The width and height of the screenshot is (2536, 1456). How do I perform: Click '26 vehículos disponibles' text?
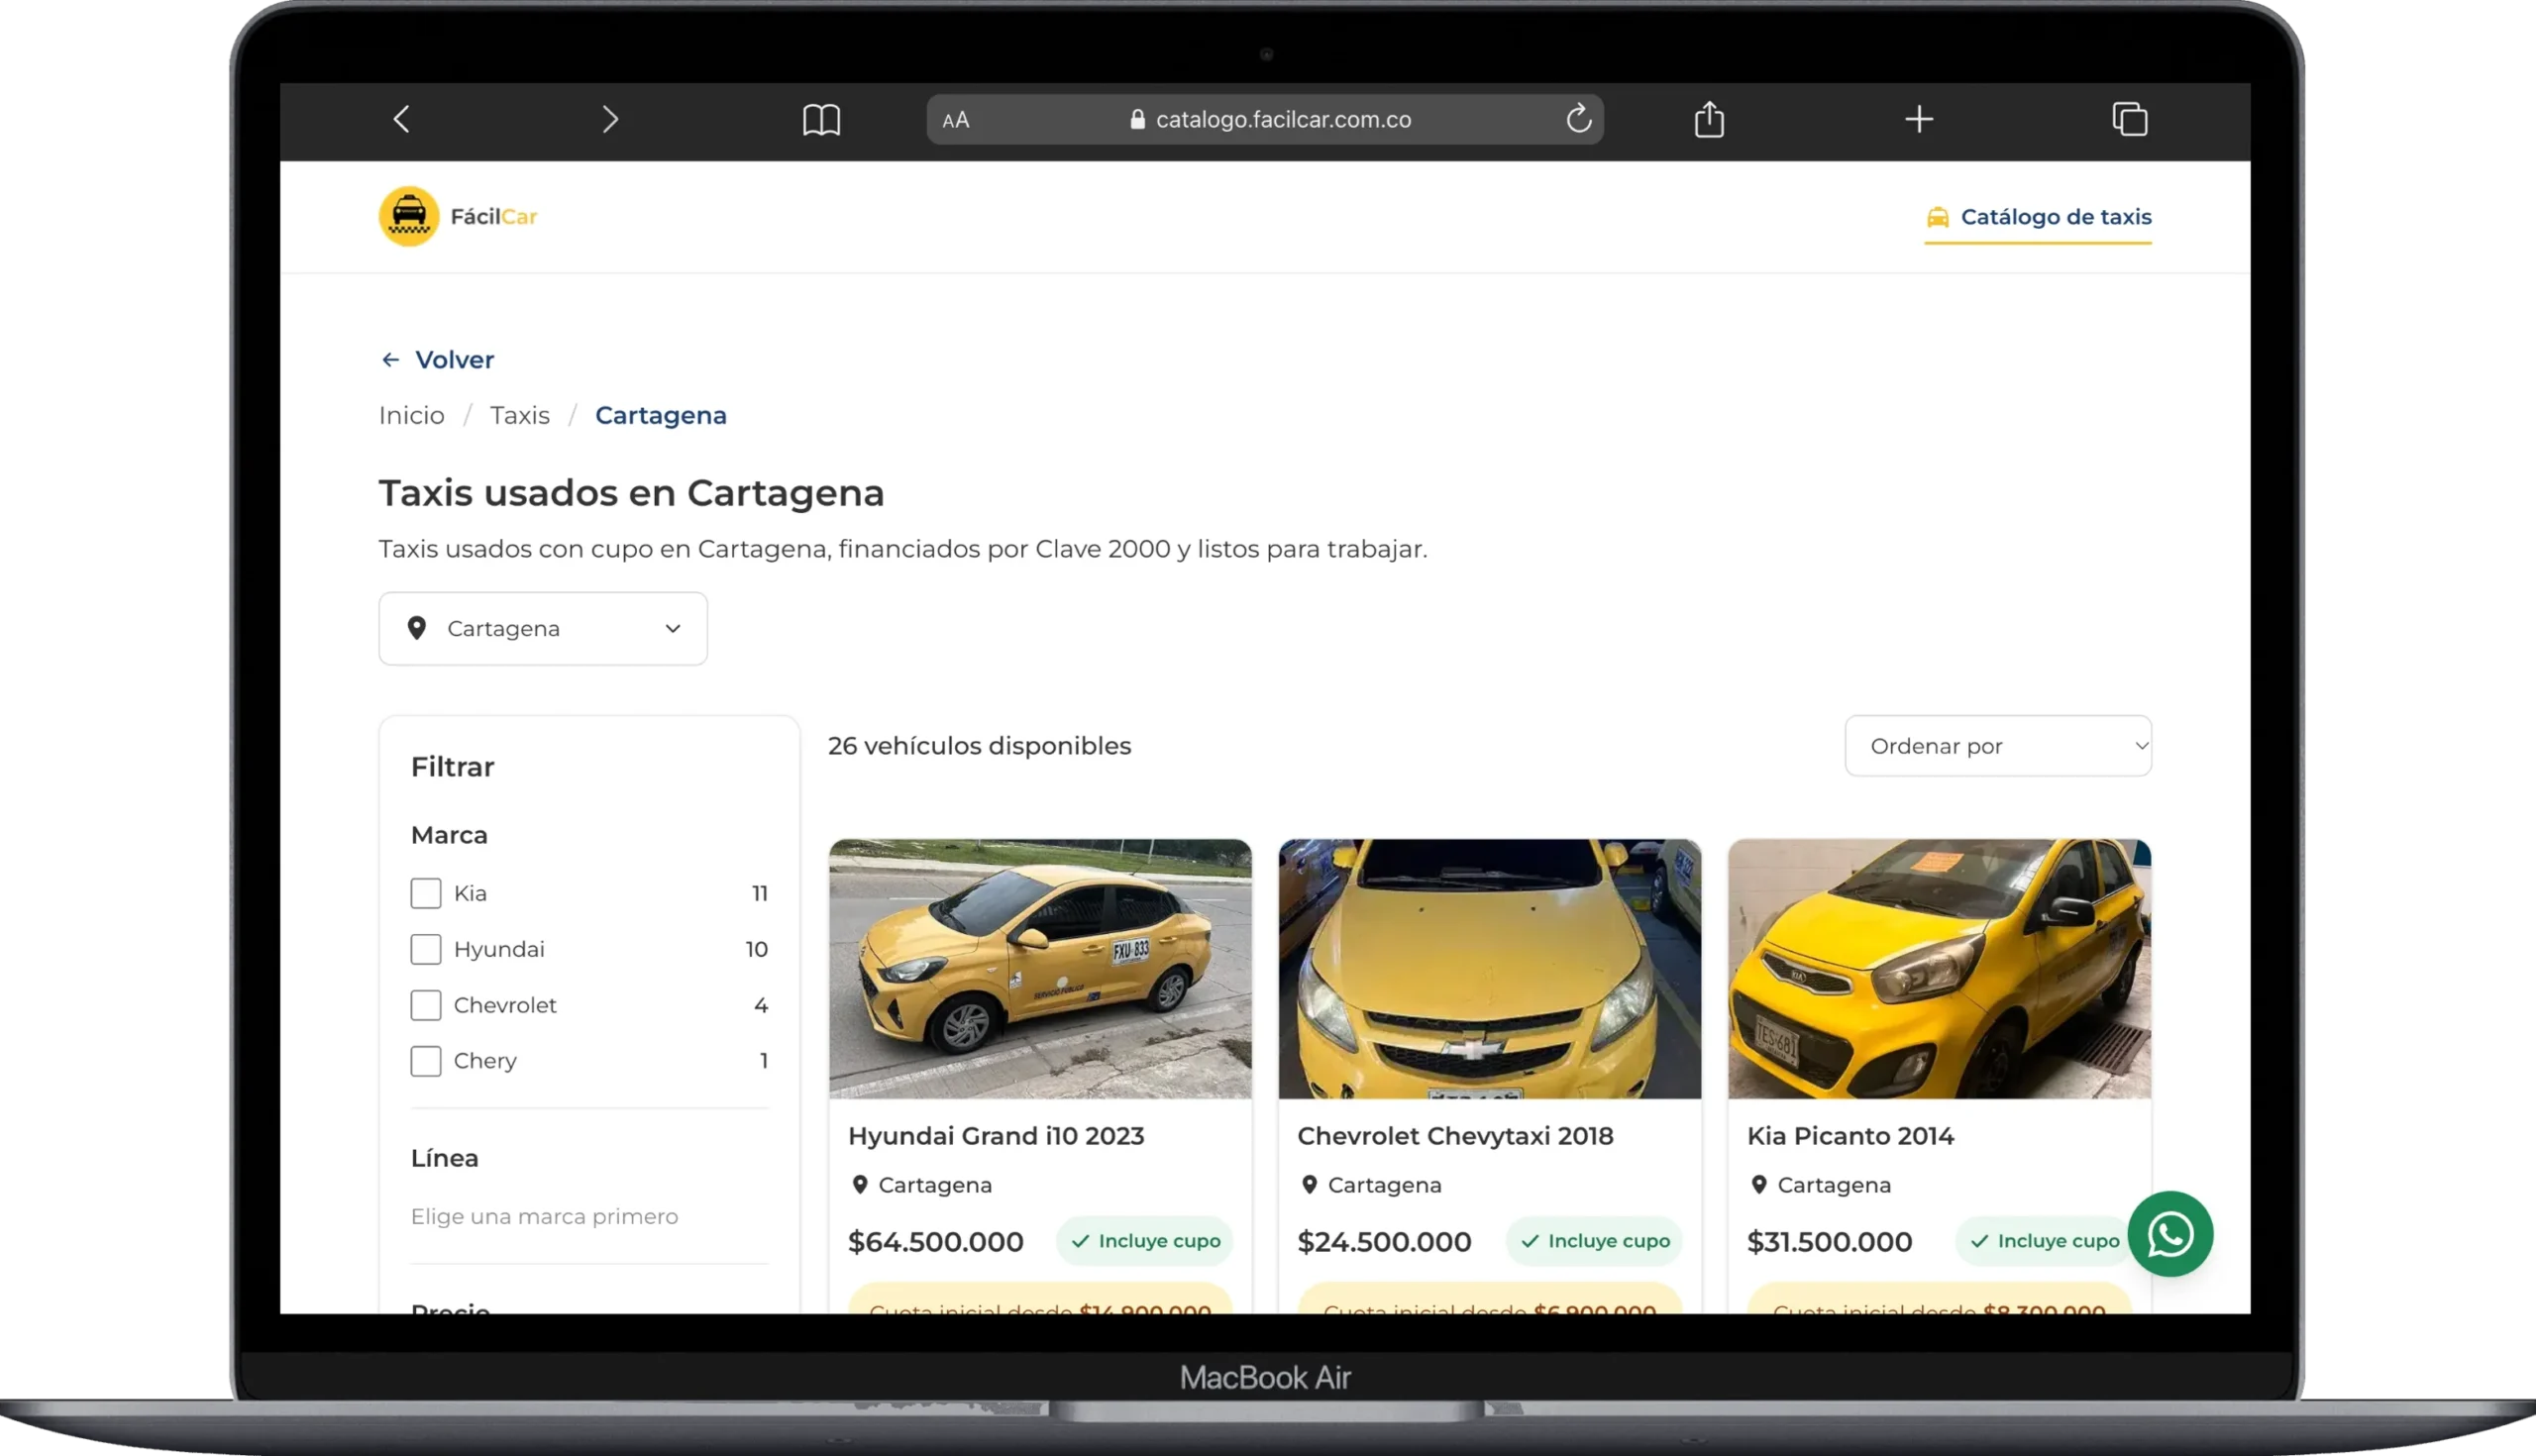tap(979, 745)
